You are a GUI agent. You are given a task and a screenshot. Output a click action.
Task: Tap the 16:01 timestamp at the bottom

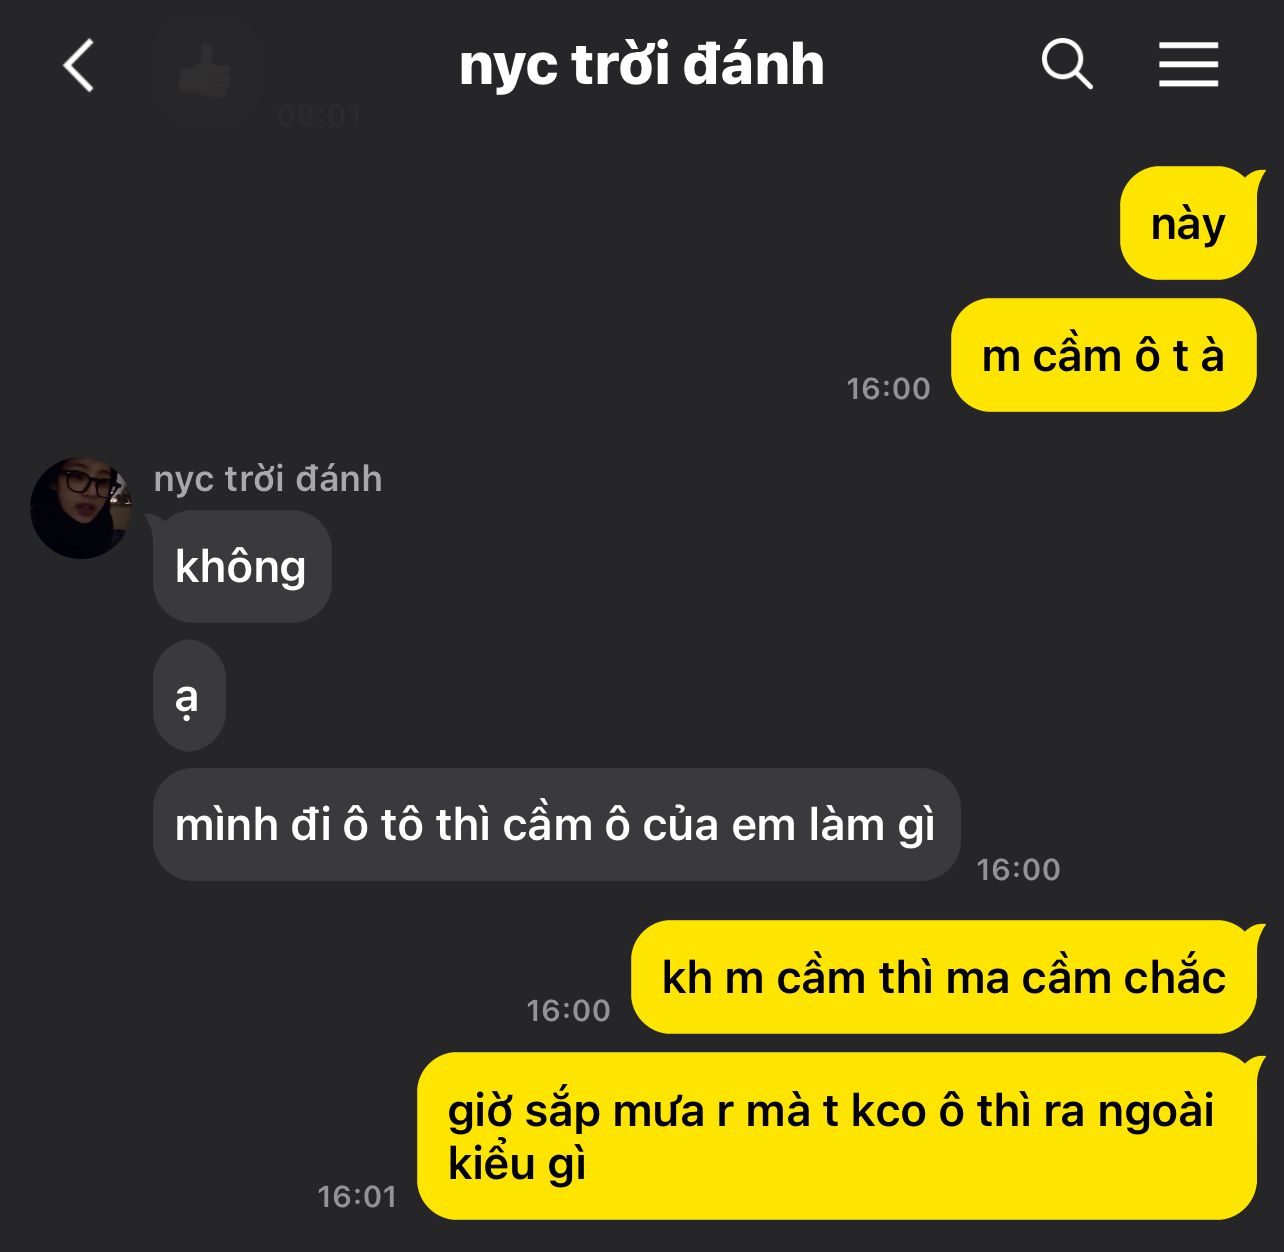(x=357, y=1196)
